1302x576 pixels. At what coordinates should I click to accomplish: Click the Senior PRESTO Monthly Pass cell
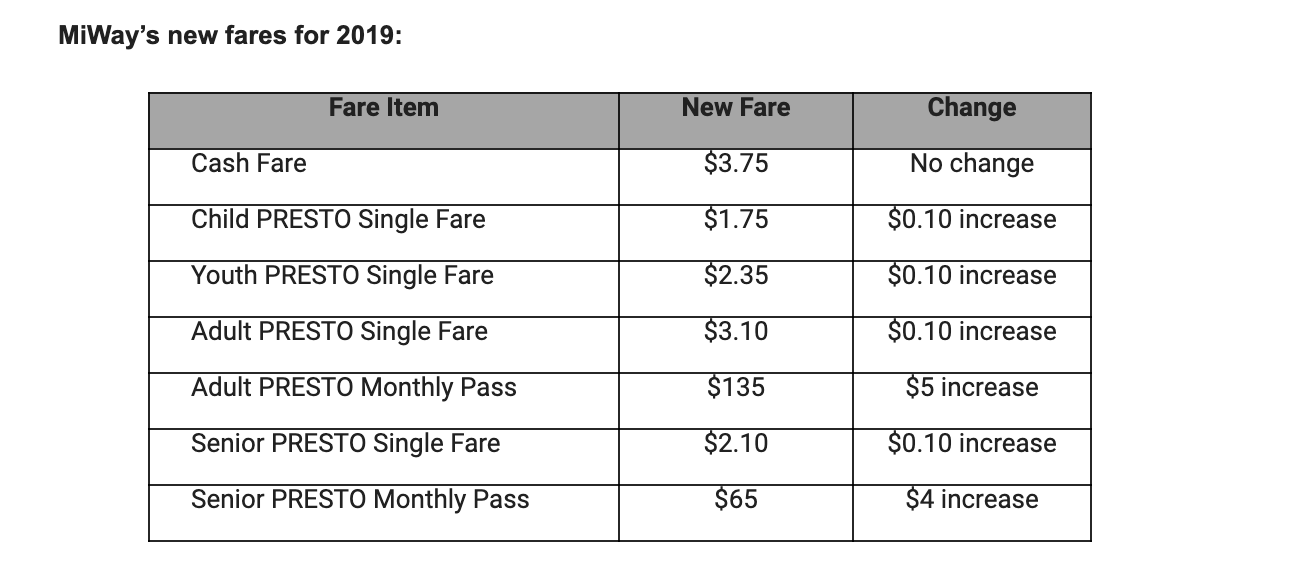click(x=360, y=500)
